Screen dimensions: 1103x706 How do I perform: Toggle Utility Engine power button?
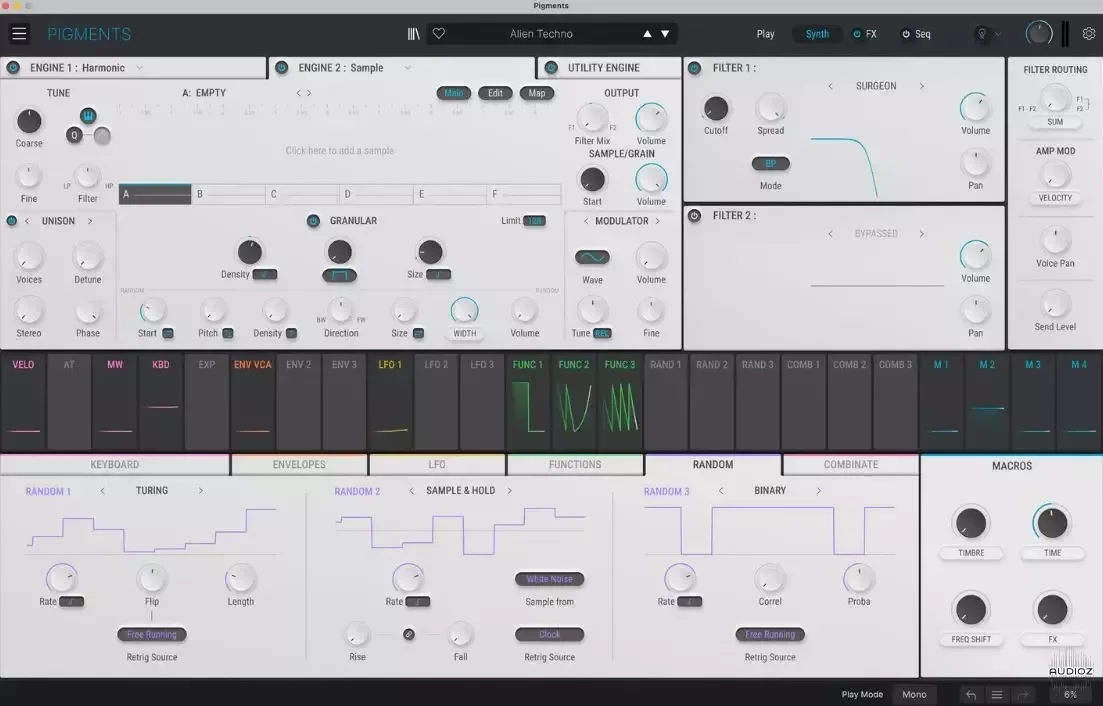pos(551,68)
